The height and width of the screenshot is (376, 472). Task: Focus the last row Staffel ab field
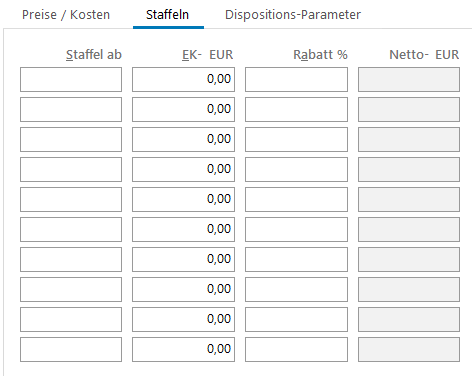(x=71, y=349)
